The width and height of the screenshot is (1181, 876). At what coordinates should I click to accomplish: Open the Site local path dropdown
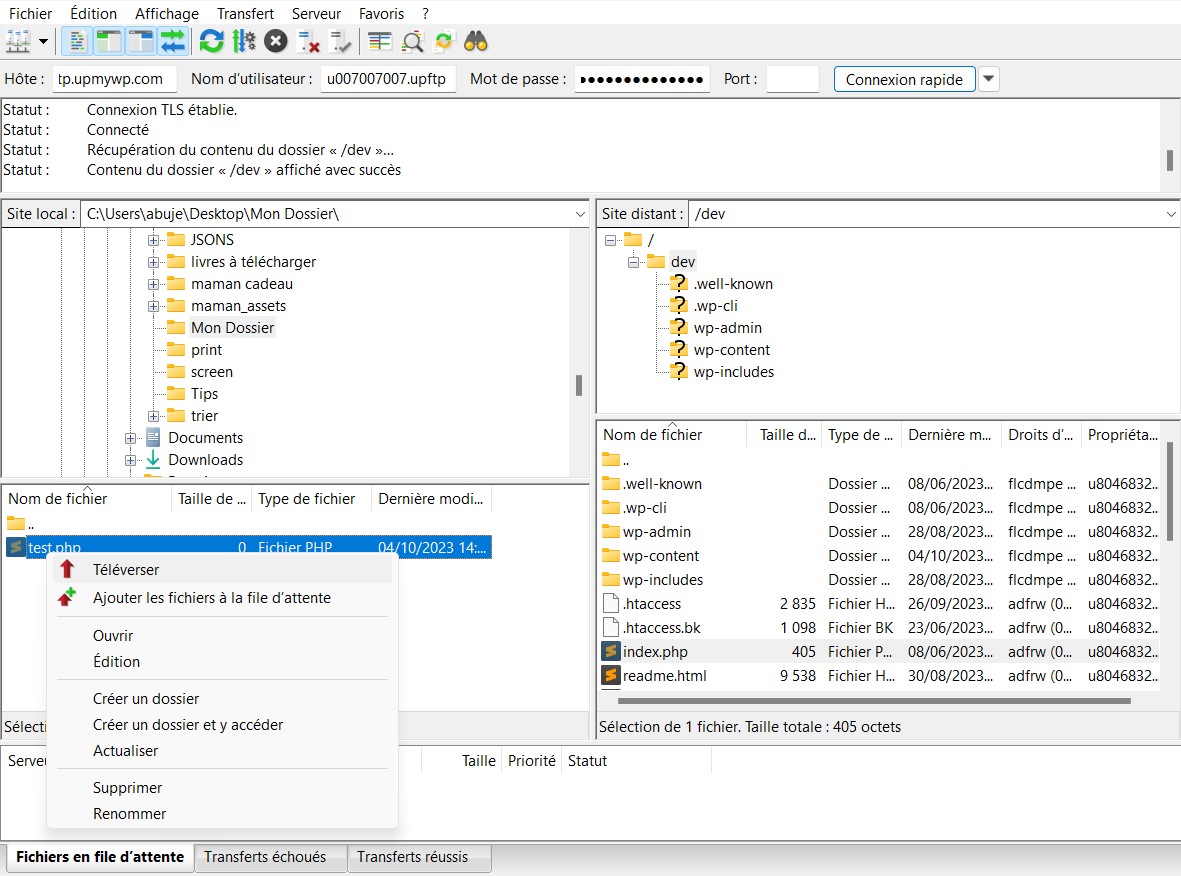click(580, 214)
